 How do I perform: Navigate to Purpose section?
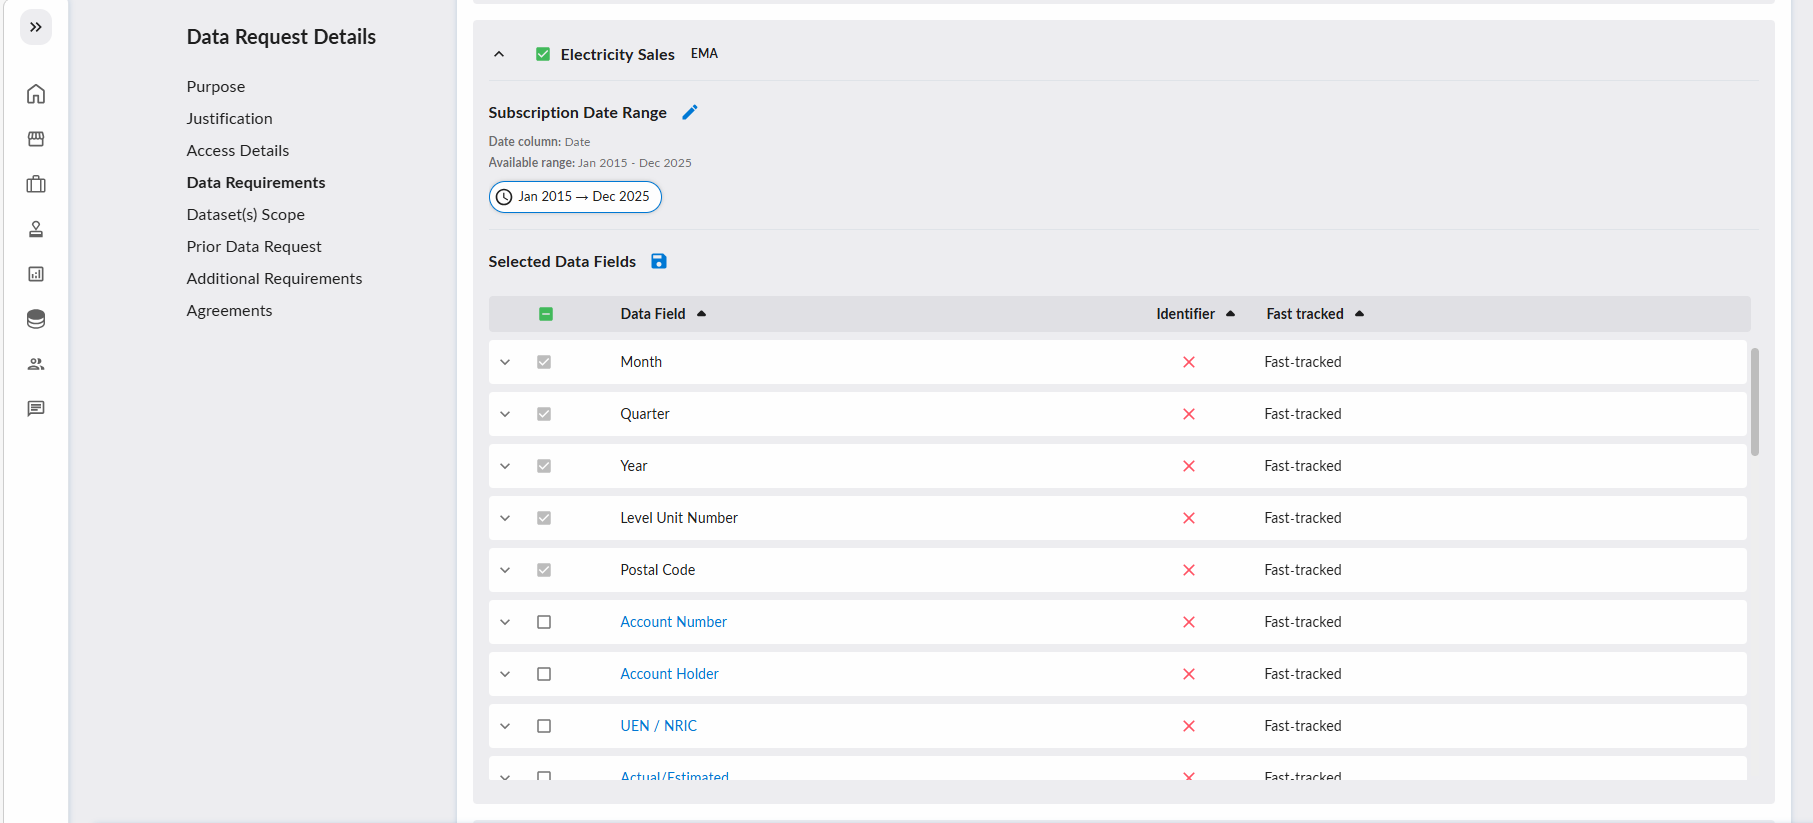click(x=216, y=87)
